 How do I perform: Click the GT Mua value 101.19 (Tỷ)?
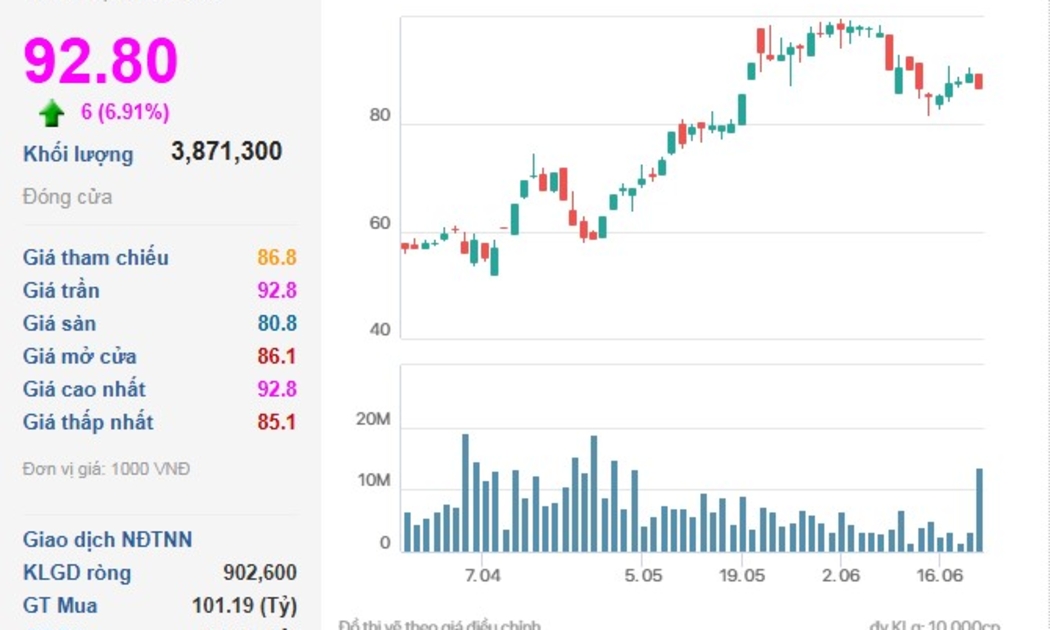(243, 606)
